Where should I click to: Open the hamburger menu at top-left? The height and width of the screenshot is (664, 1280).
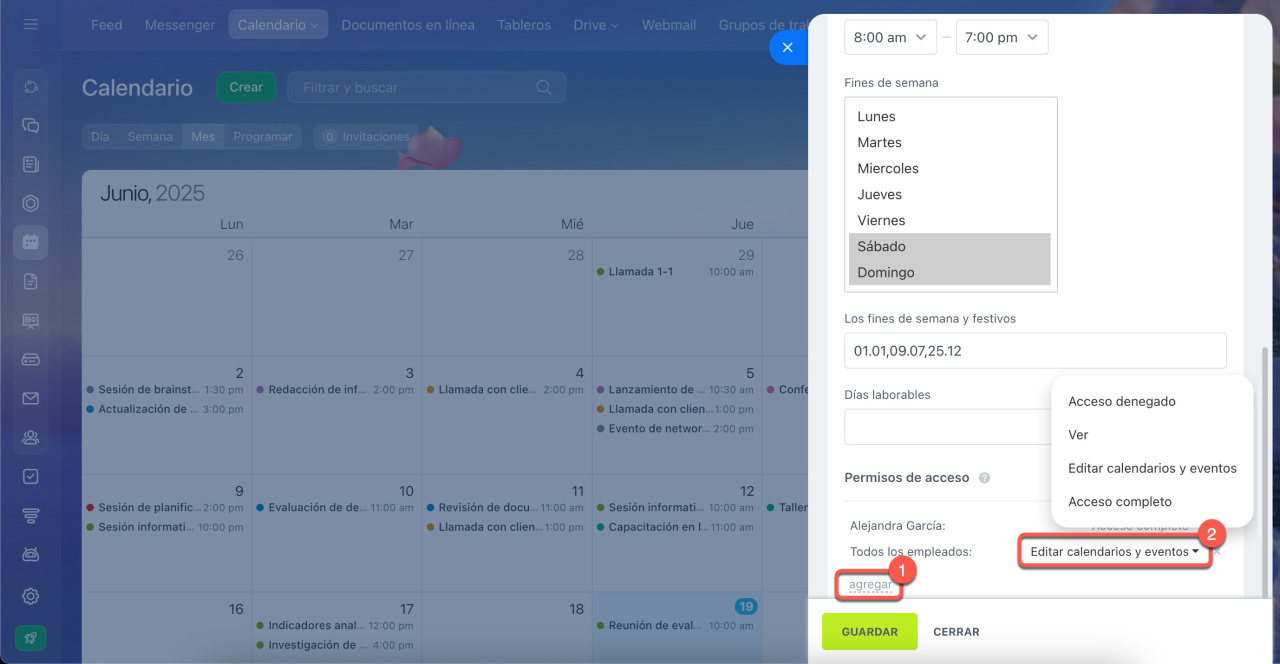(x=31, y=24)
